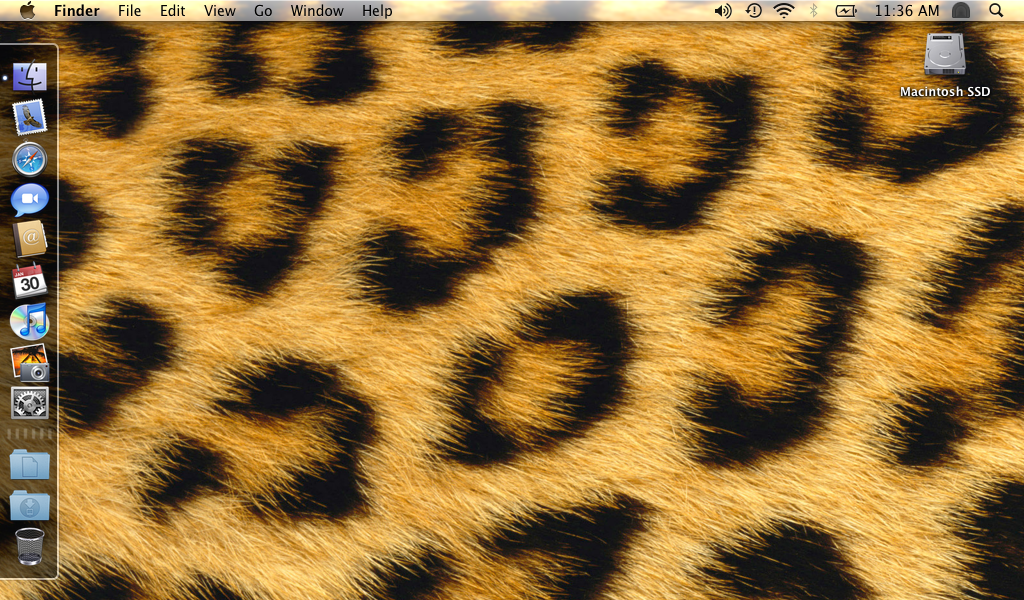Open the Help menu
The height and width of the screenshot is (600, 1024).
point(377,11)
